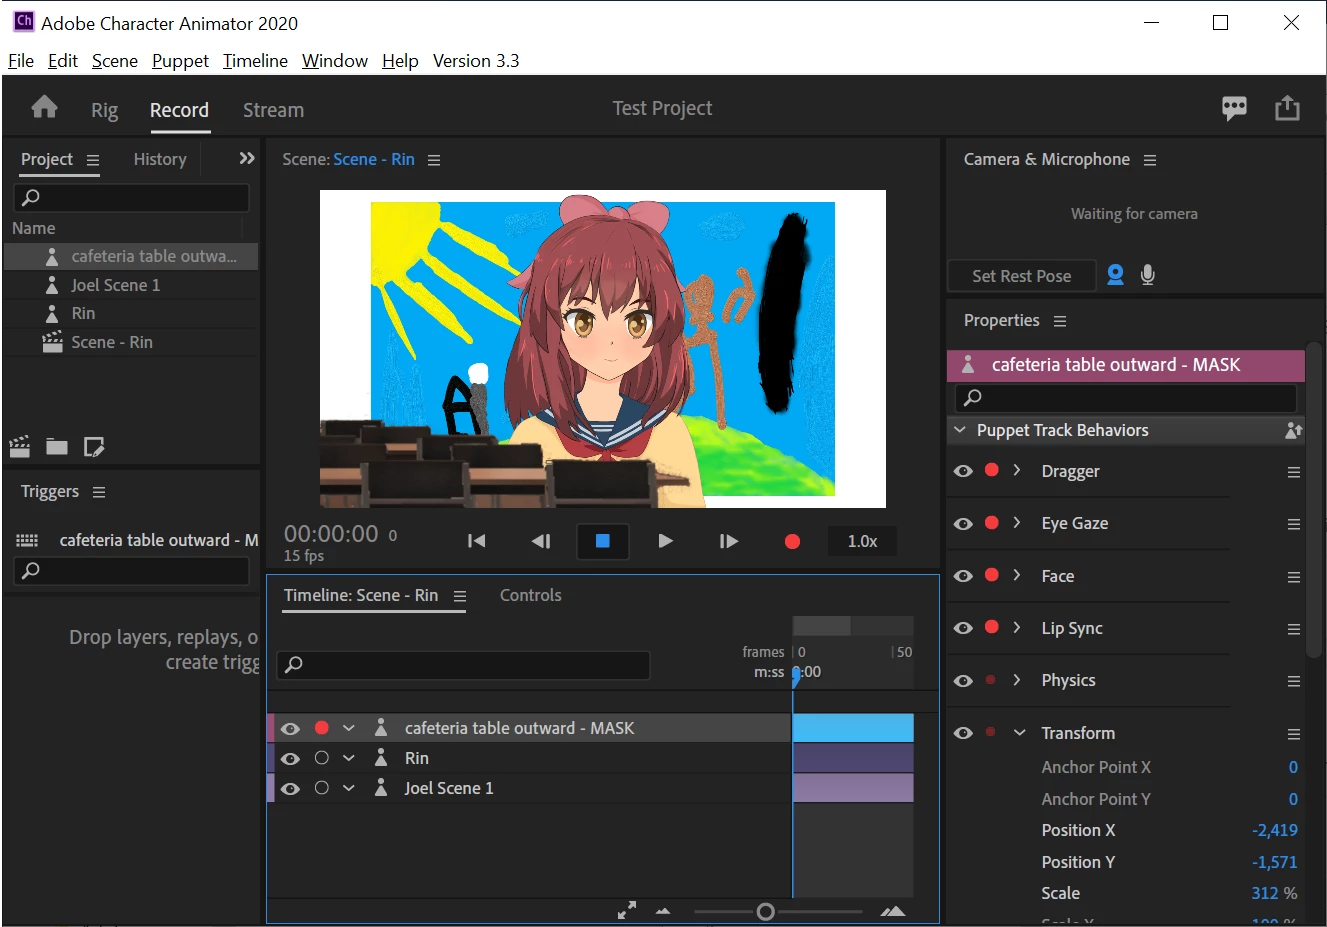Open the Timeline panel menu
The image size is (1327, 927).
(x=460, y=596)
